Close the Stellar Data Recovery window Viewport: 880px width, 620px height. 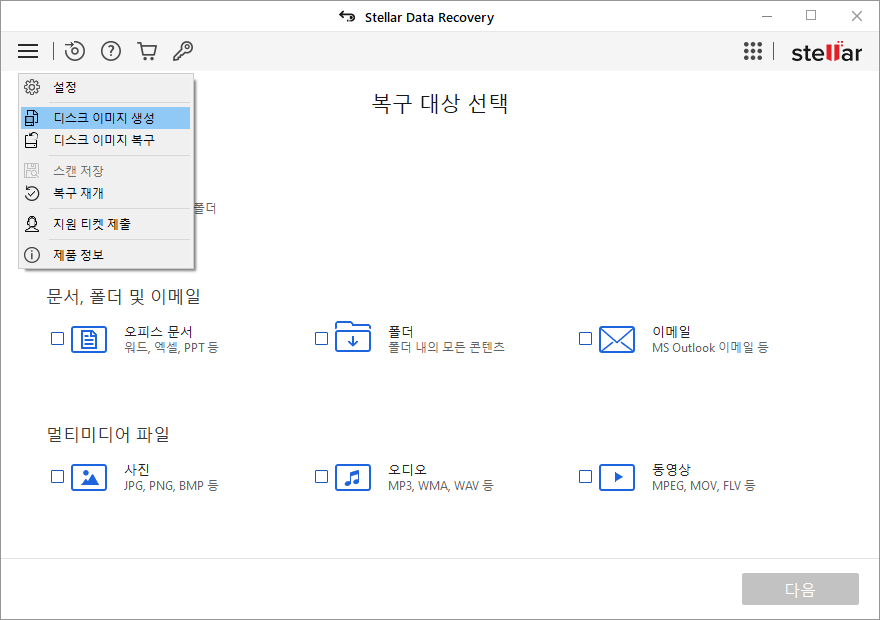pos(856,16)
